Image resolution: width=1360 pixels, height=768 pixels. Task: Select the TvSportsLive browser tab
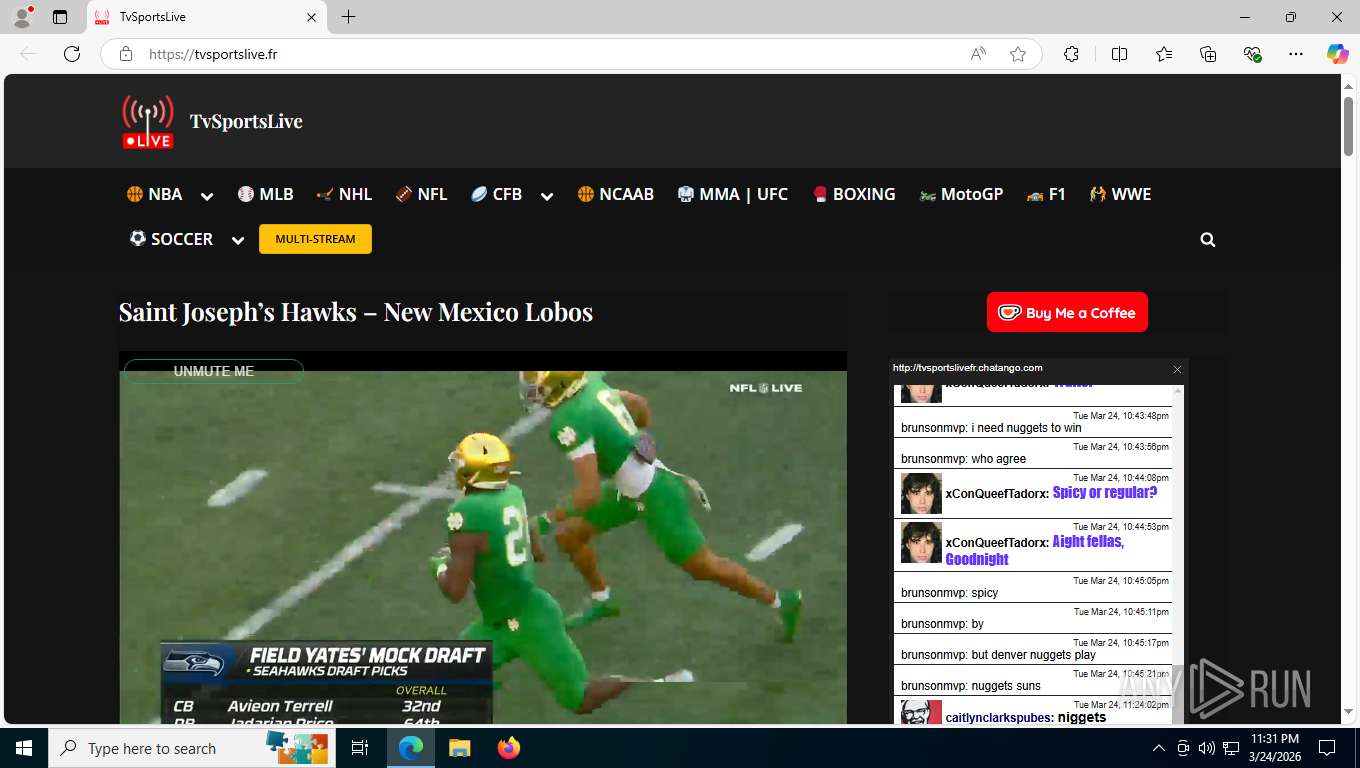[x=207, y=17]
